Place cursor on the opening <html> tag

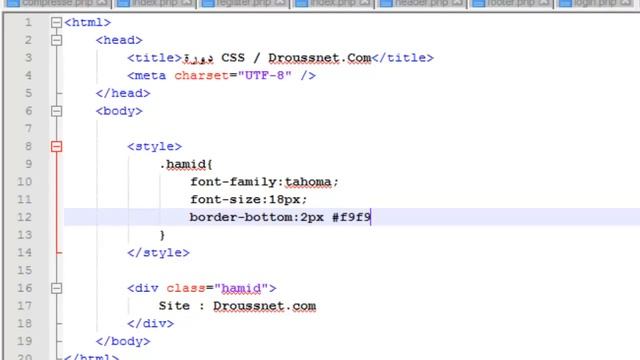point(88,22)
